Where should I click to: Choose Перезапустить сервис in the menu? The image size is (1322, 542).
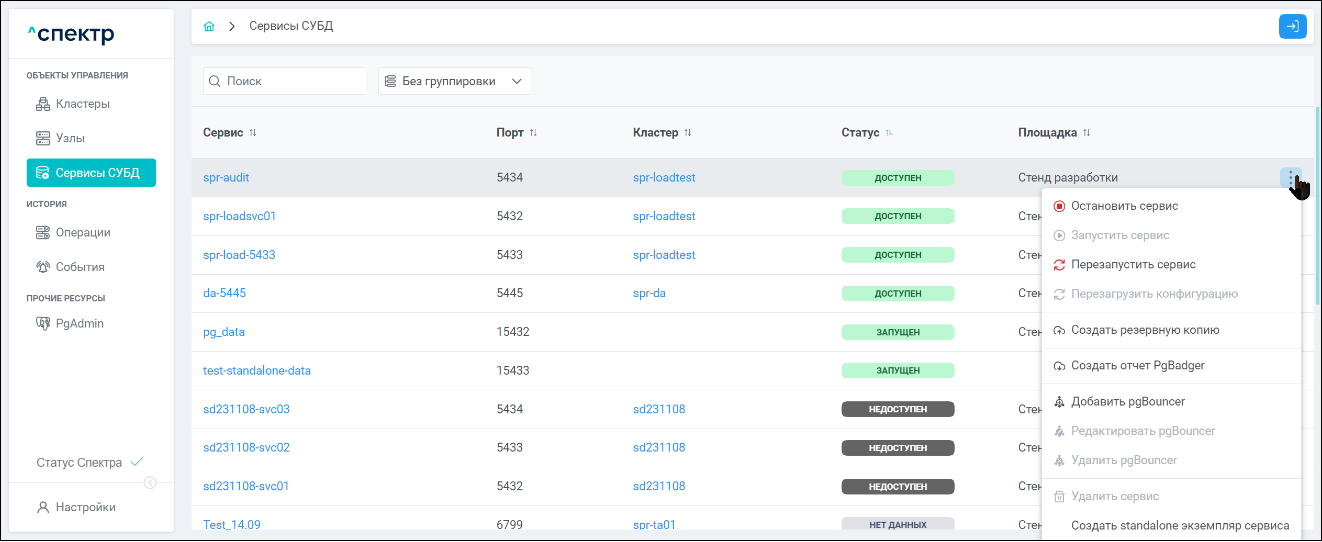[x=1133, y=265]
